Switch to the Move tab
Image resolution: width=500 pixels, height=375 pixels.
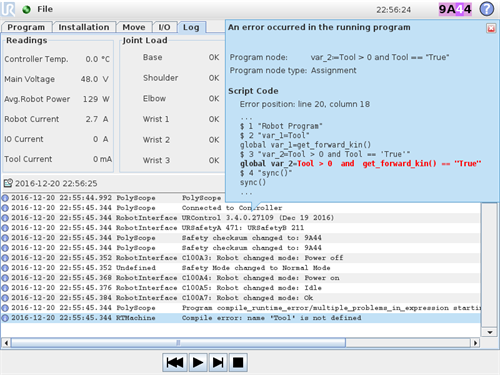pyautogui.click(x=134, y=27)
